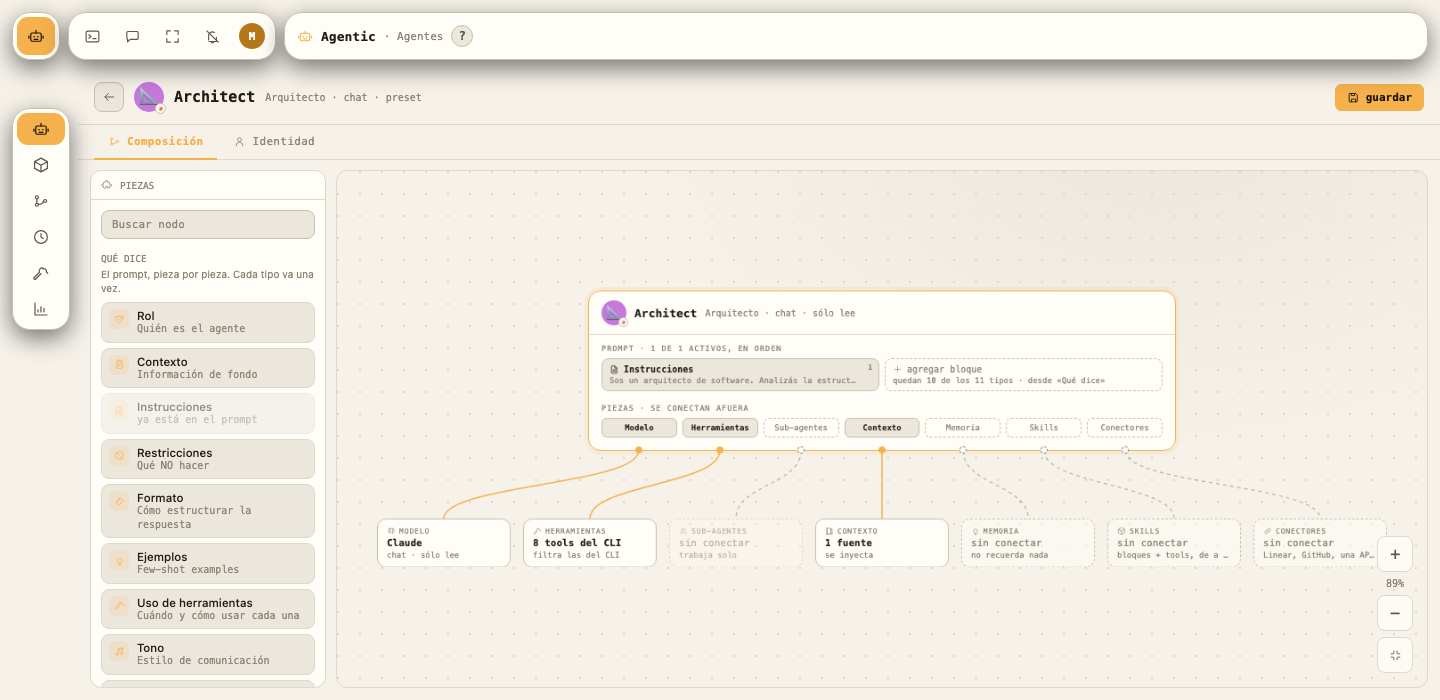Click the "Modelo" pill in the Architect node
This screenshot has width=1440, height=700.
pos(639,428)
